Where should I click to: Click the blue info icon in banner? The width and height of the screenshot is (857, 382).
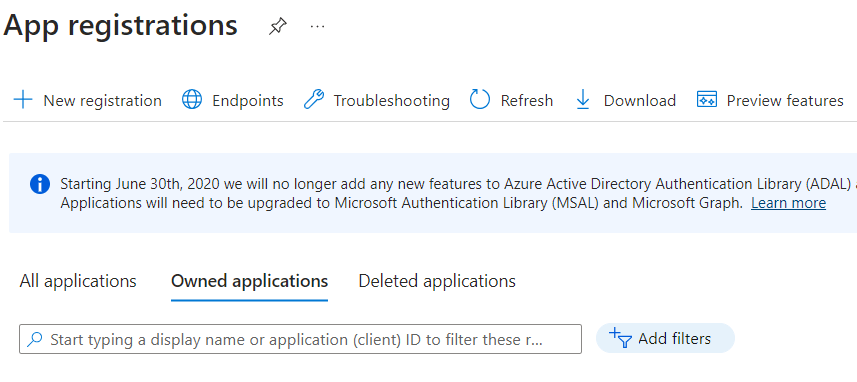pos(40,184)
